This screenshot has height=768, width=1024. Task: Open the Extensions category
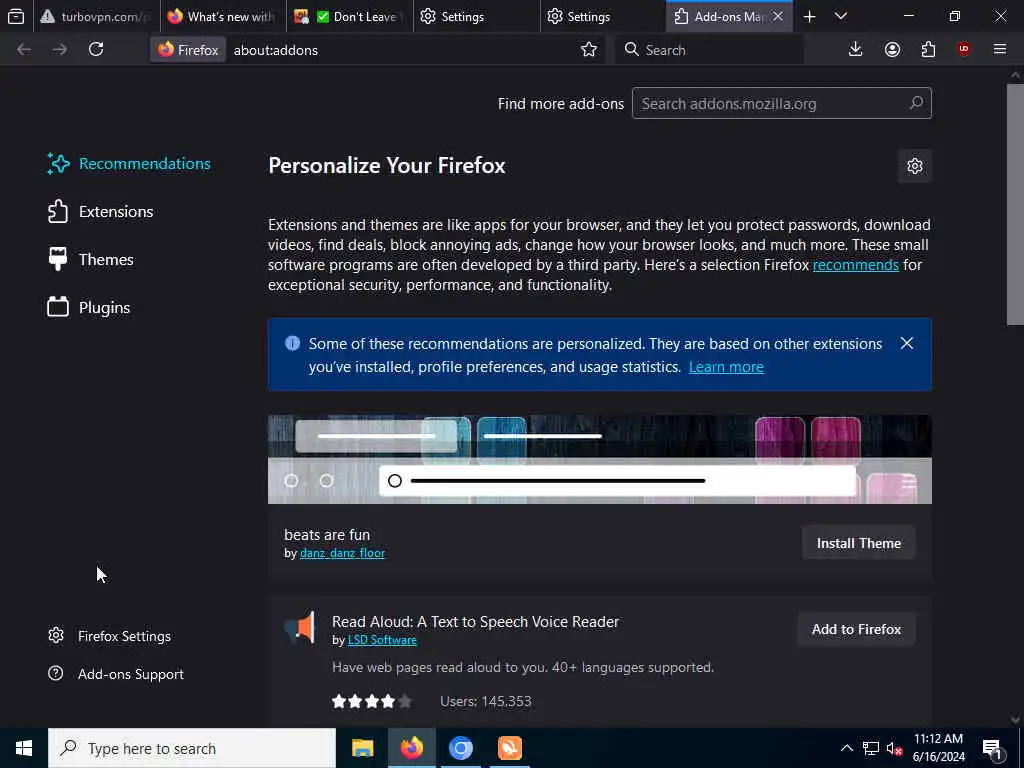coord(101,212)
